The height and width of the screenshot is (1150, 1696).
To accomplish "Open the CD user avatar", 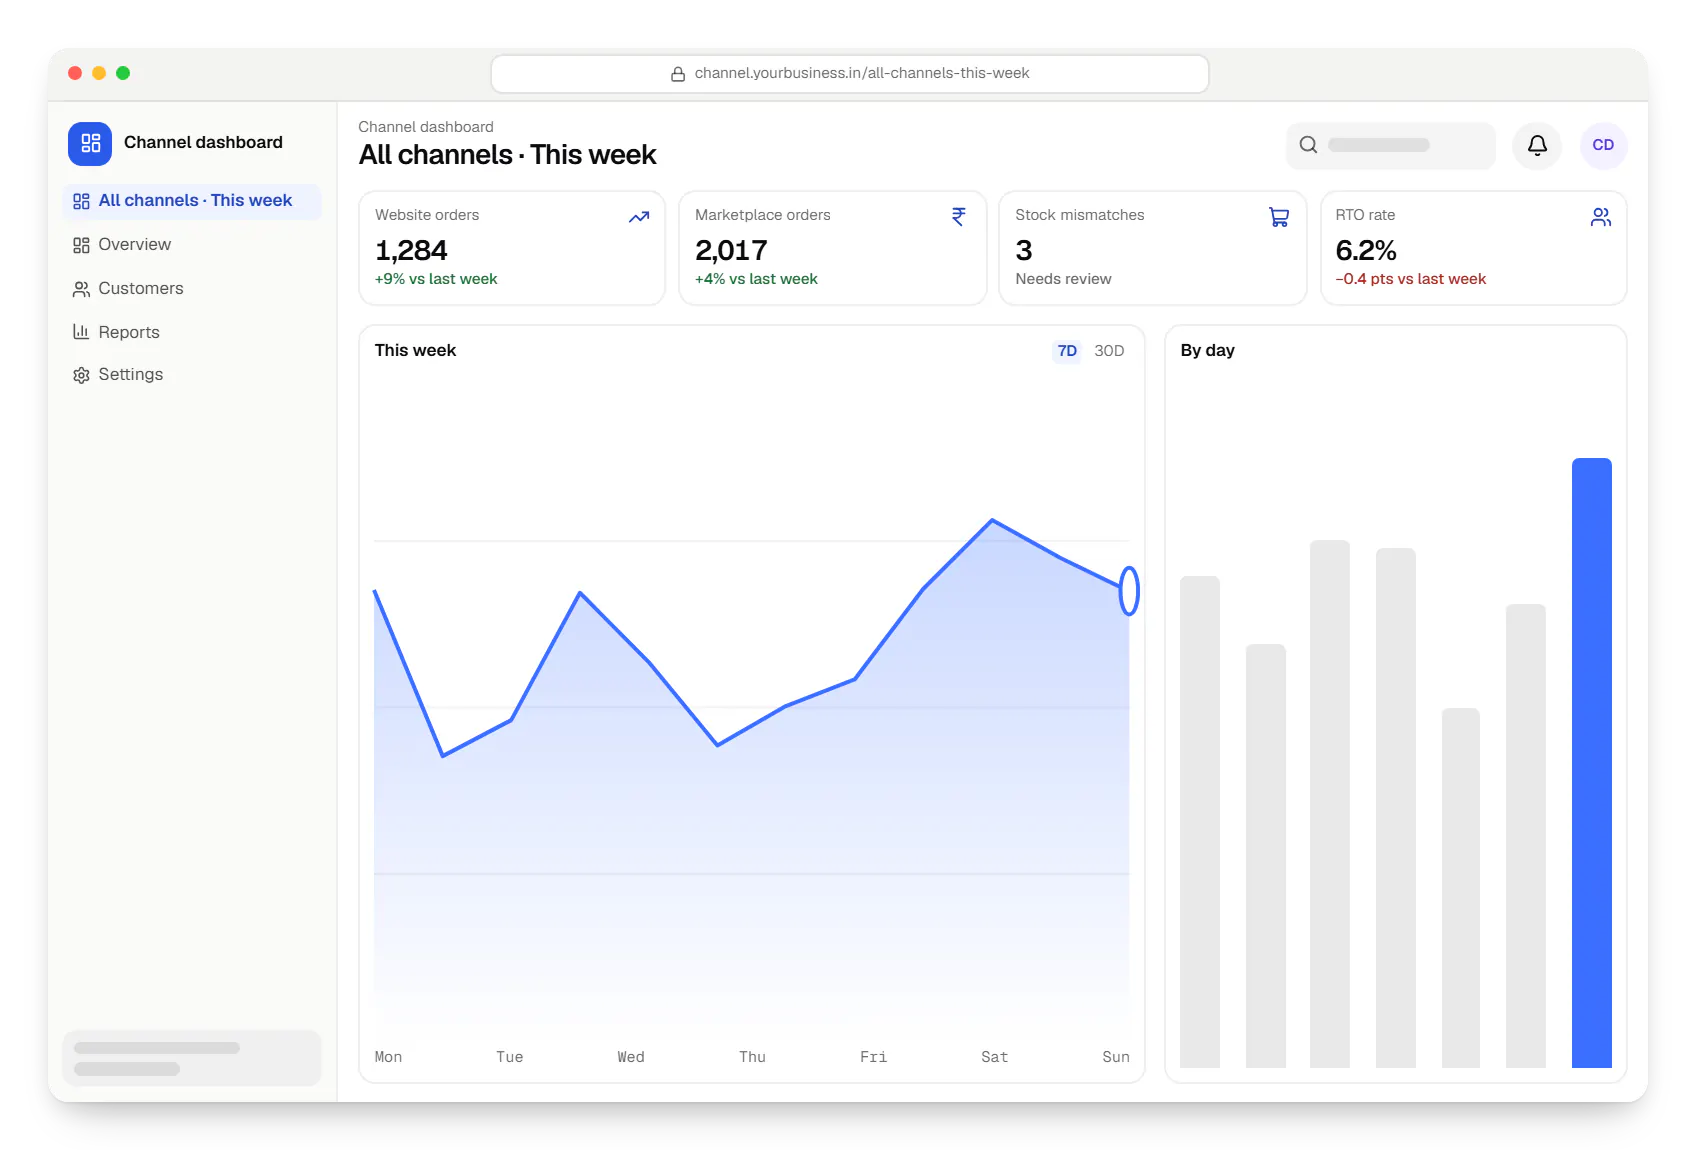I will point(1603,145).
